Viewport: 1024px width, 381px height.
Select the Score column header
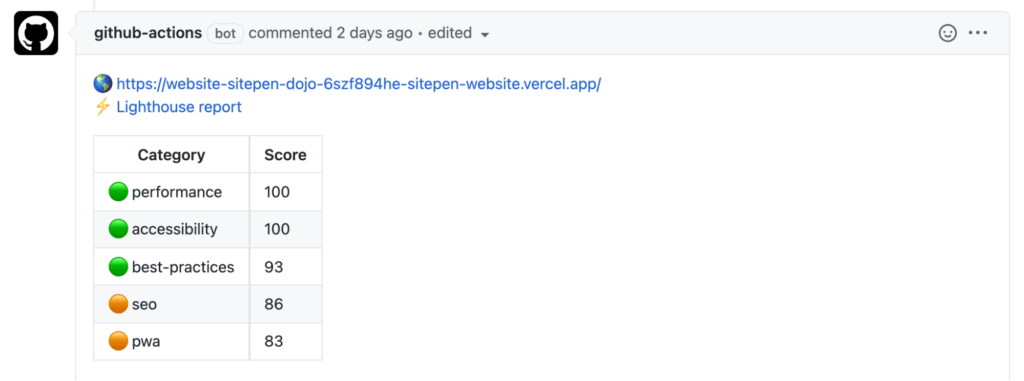pos(285,155)
